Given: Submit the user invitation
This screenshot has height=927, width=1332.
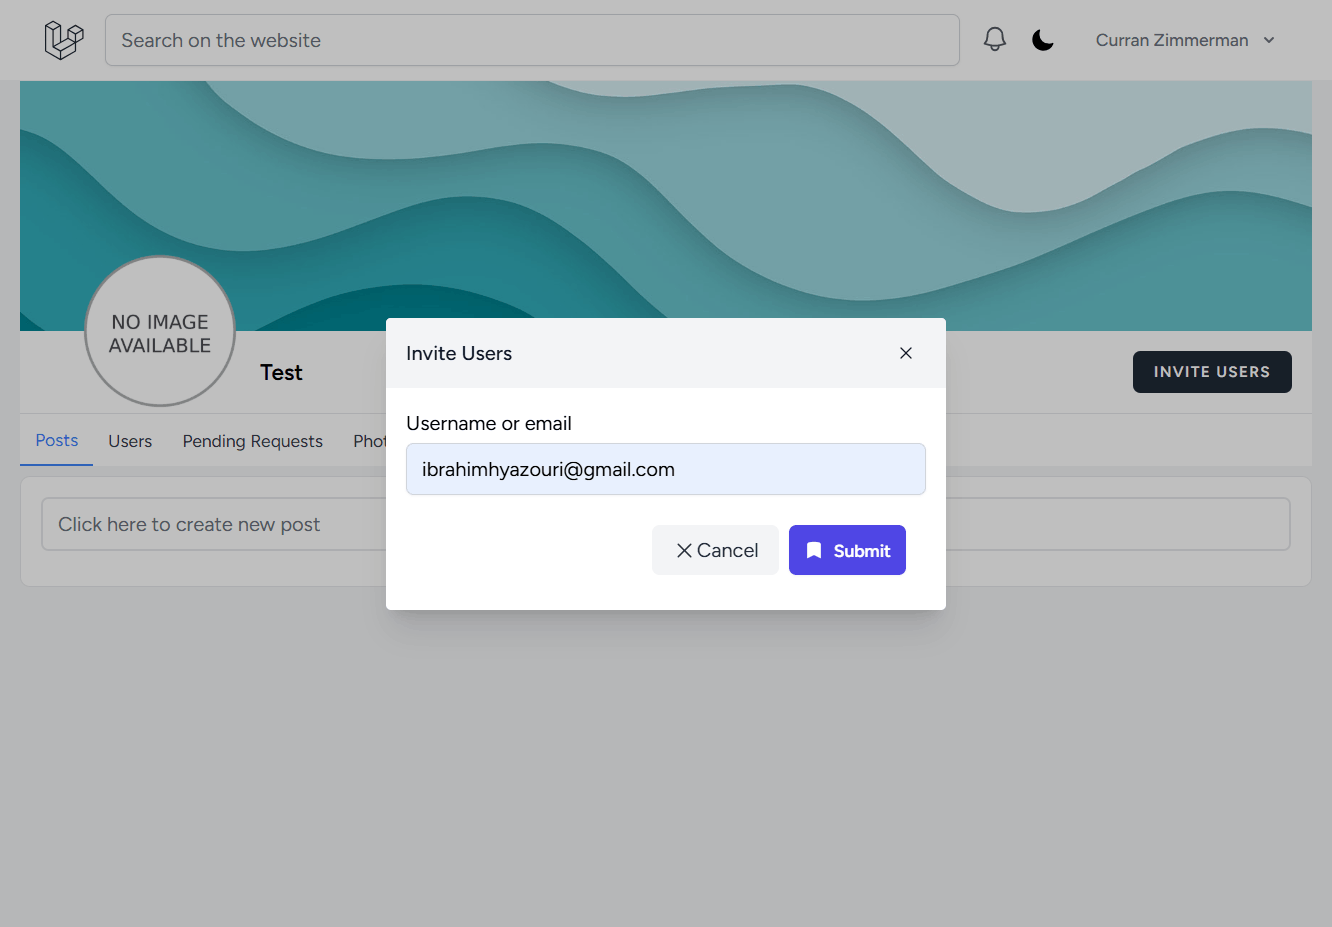Looking at the screenshot, I should point(847,550).
